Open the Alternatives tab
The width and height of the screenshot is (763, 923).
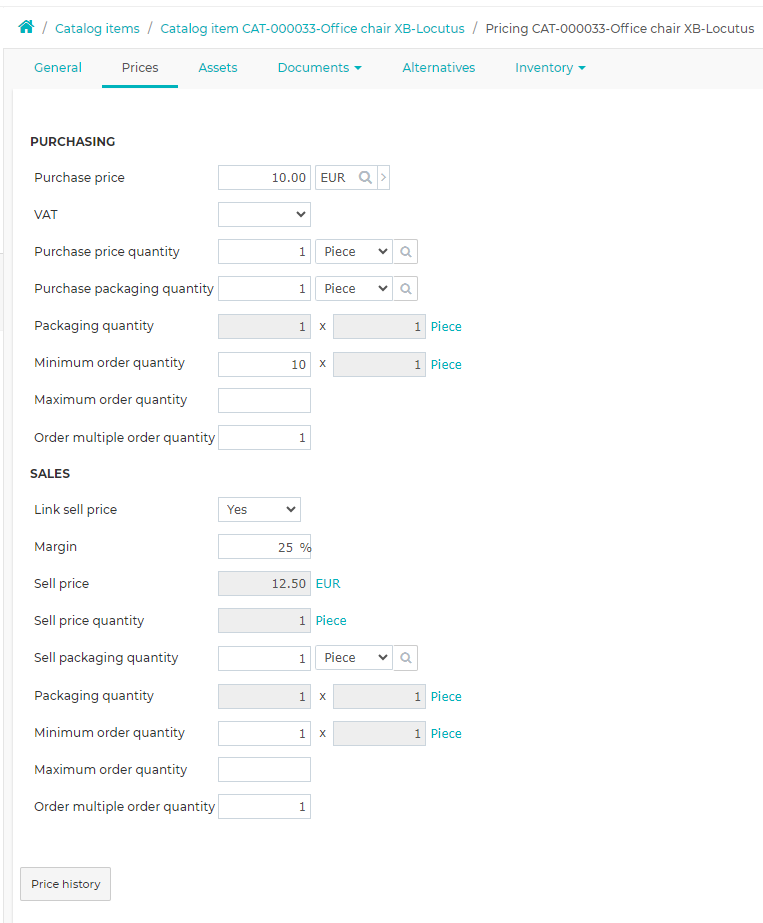click(x=439, y=68)
